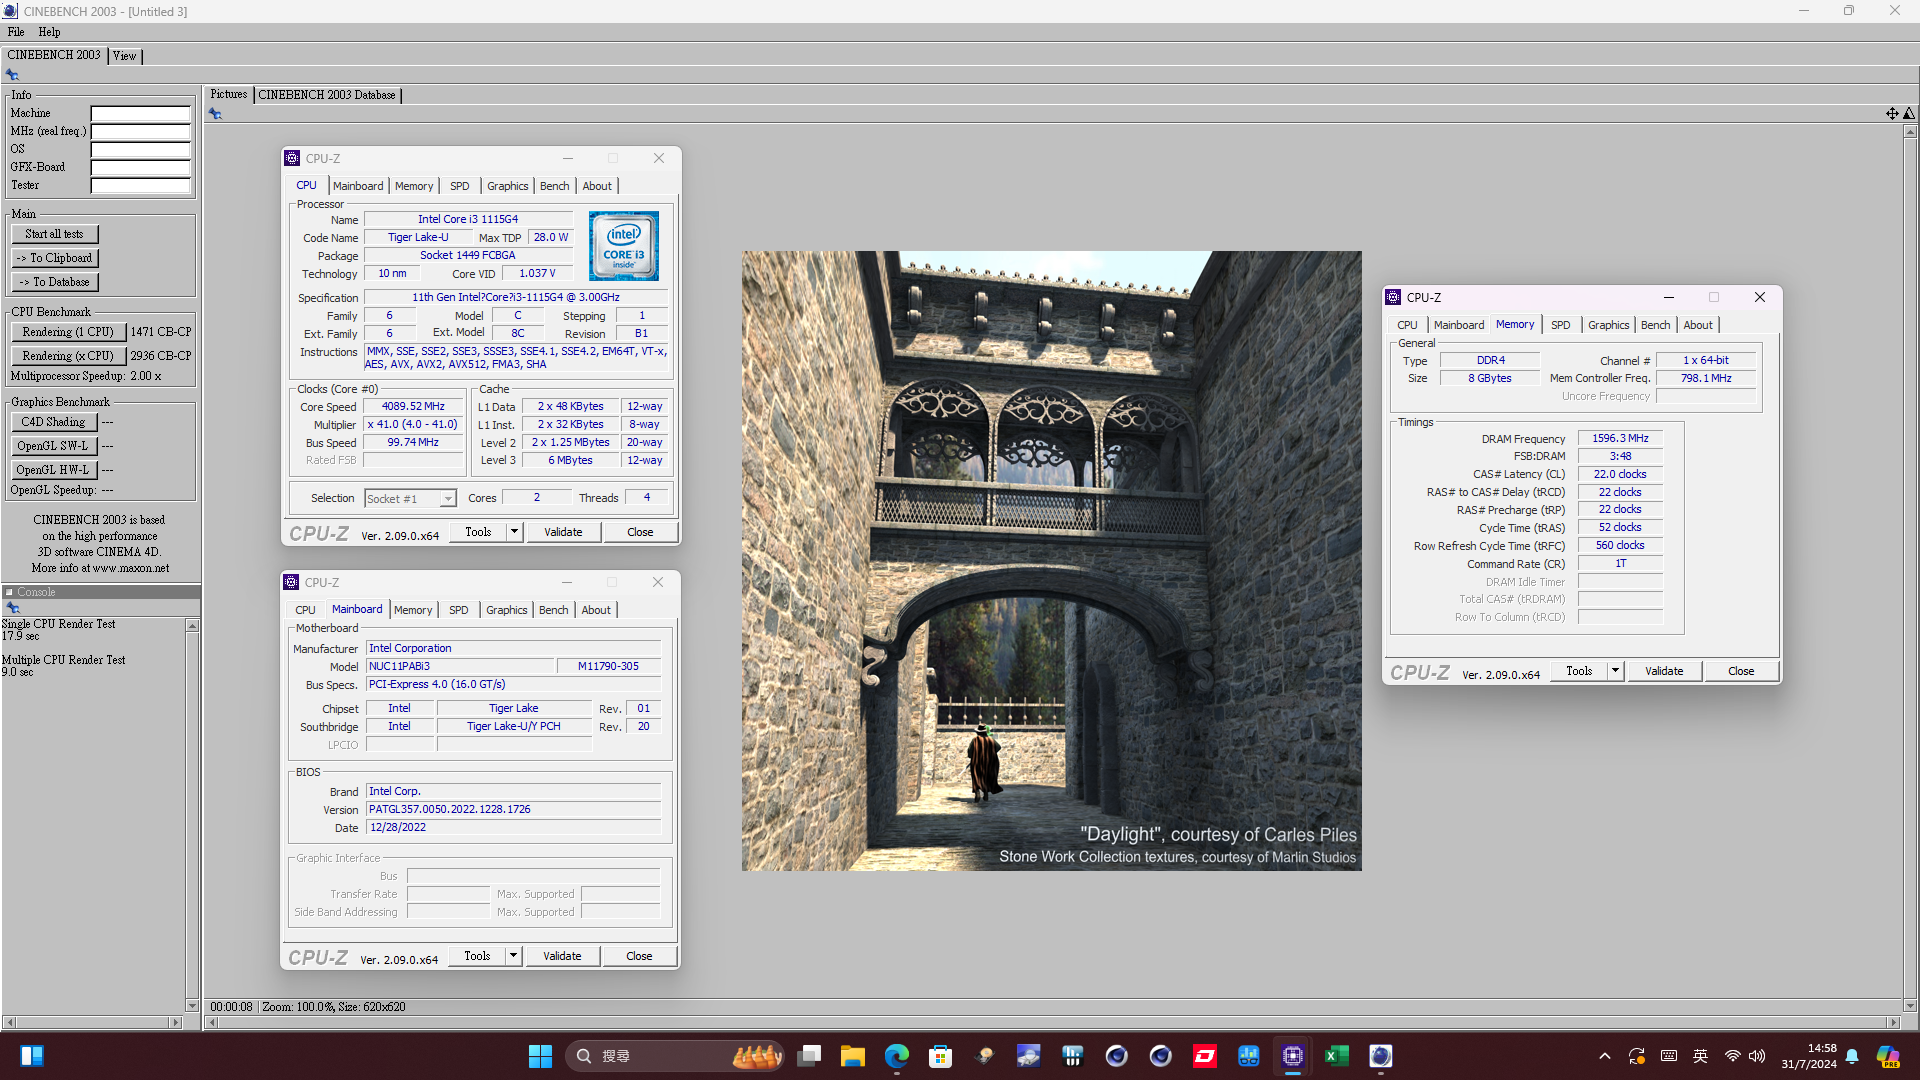
Task: Click Validate in the CPU-Z Memory window
Action: [1664, 671]
